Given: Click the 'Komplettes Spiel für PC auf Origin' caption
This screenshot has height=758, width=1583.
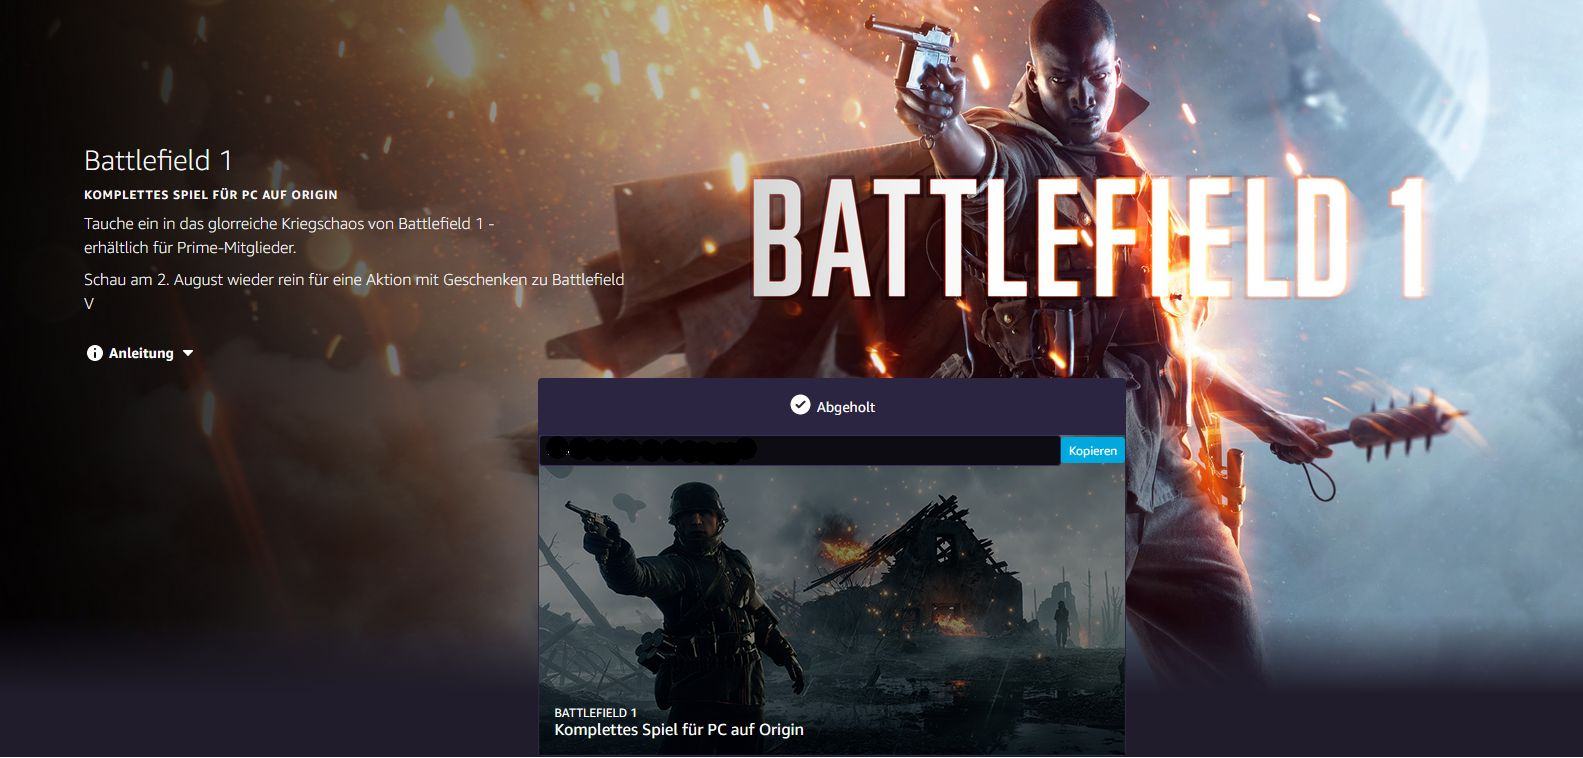Looking at the screenshot, I should tap(679, 730).
